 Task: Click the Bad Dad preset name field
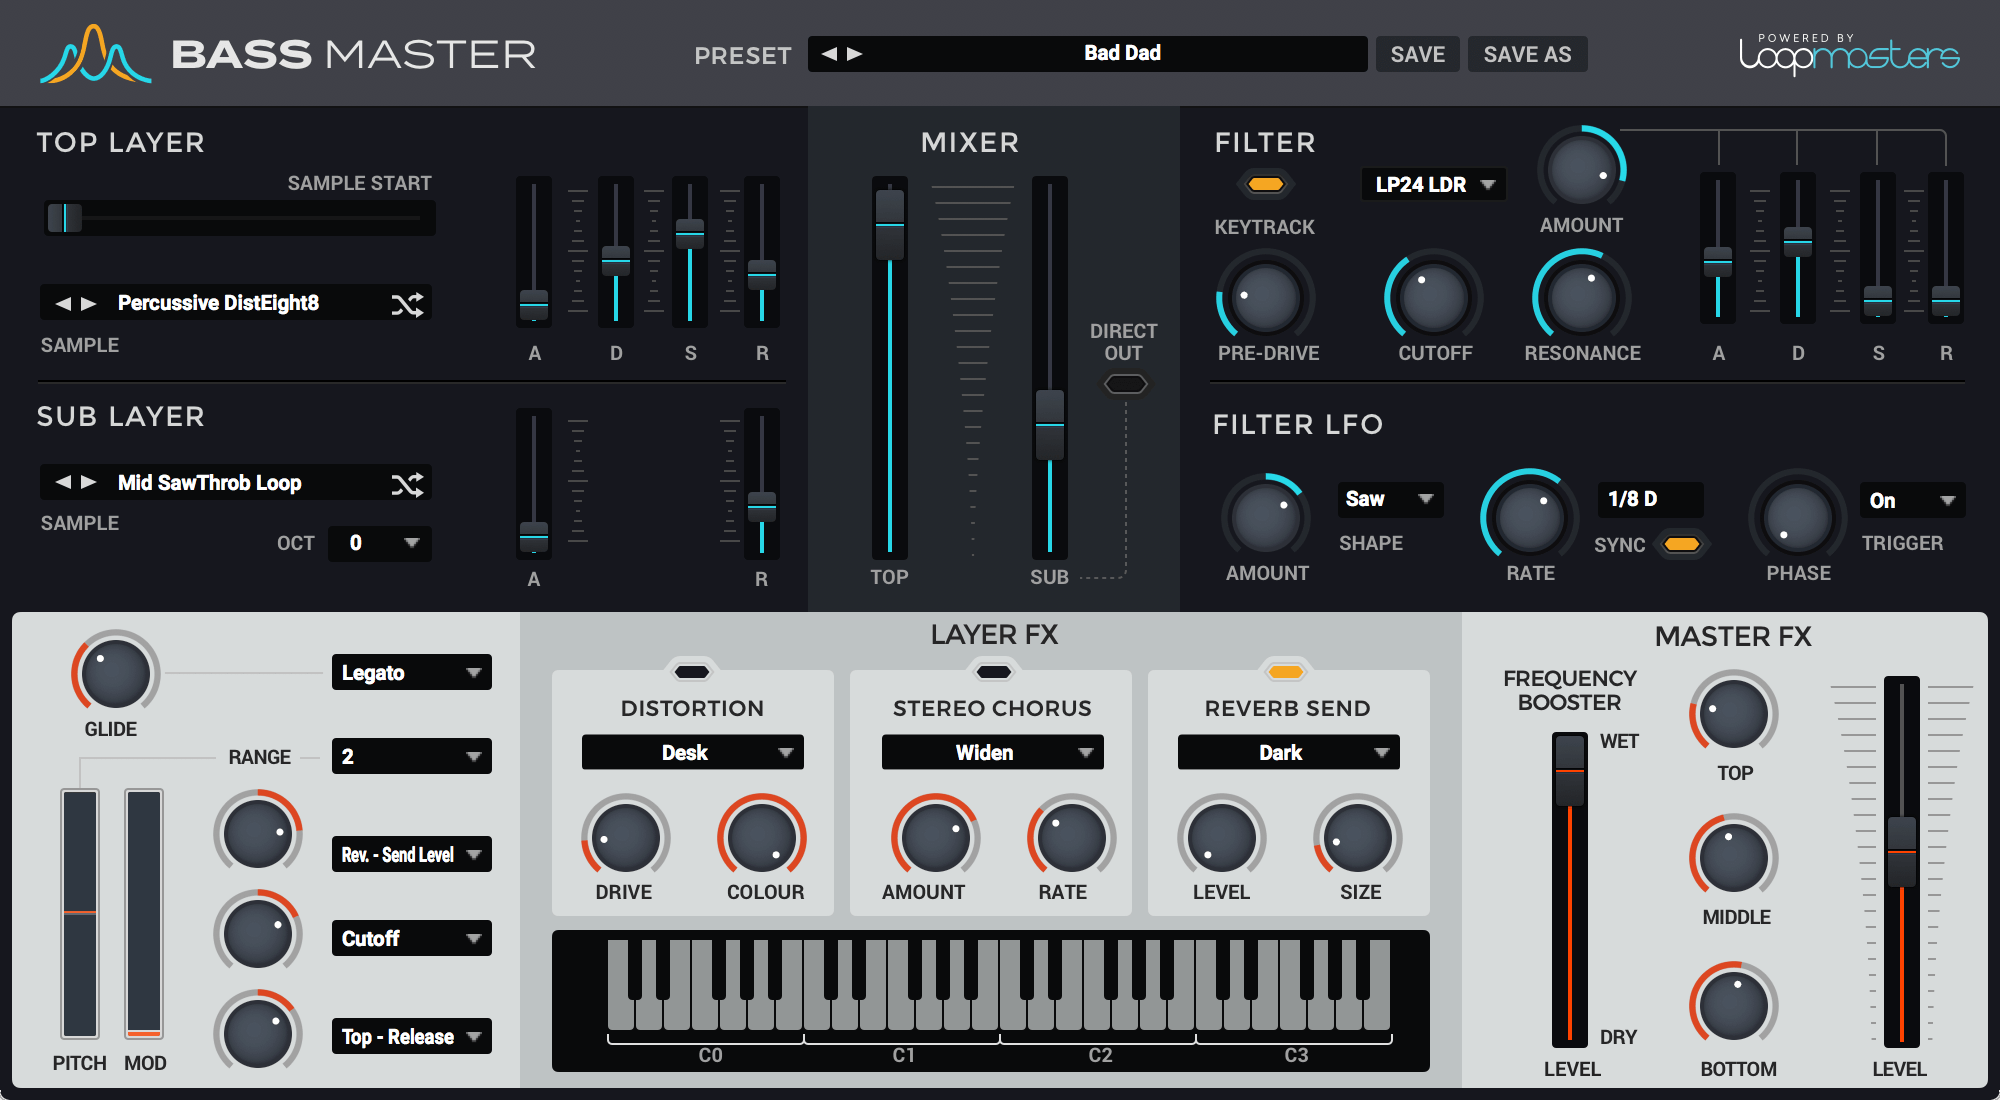[1121, 54]
